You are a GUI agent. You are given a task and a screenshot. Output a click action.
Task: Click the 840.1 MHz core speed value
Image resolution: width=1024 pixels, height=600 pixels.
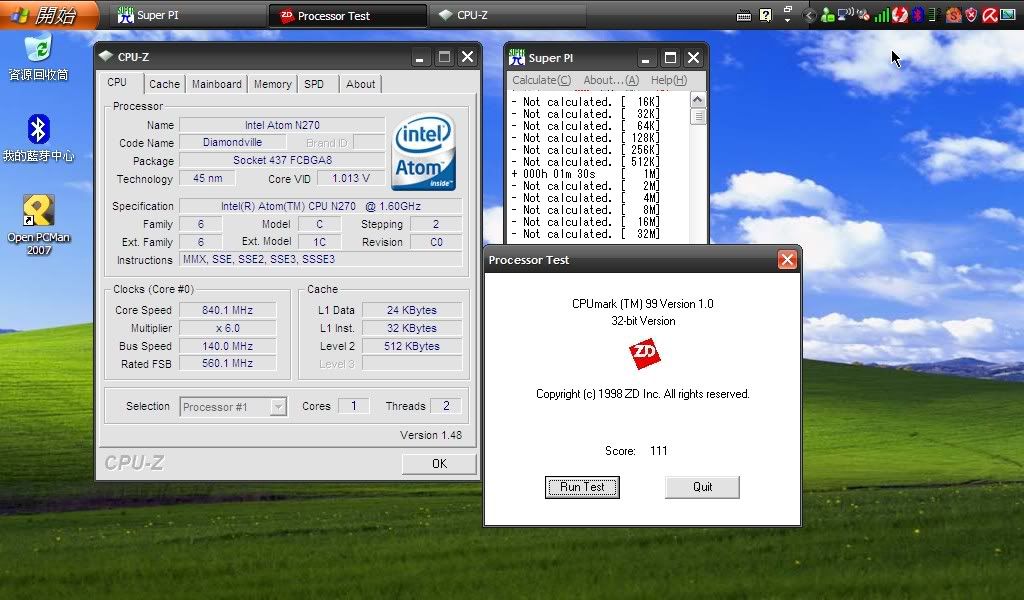click(227, 310)
